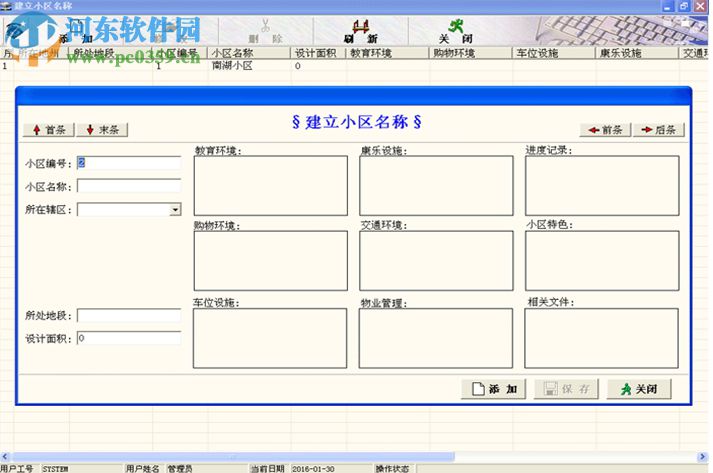Click the disabled 保存 button
The height and width of the screenshot is (473, 713).
click(566, 389)
